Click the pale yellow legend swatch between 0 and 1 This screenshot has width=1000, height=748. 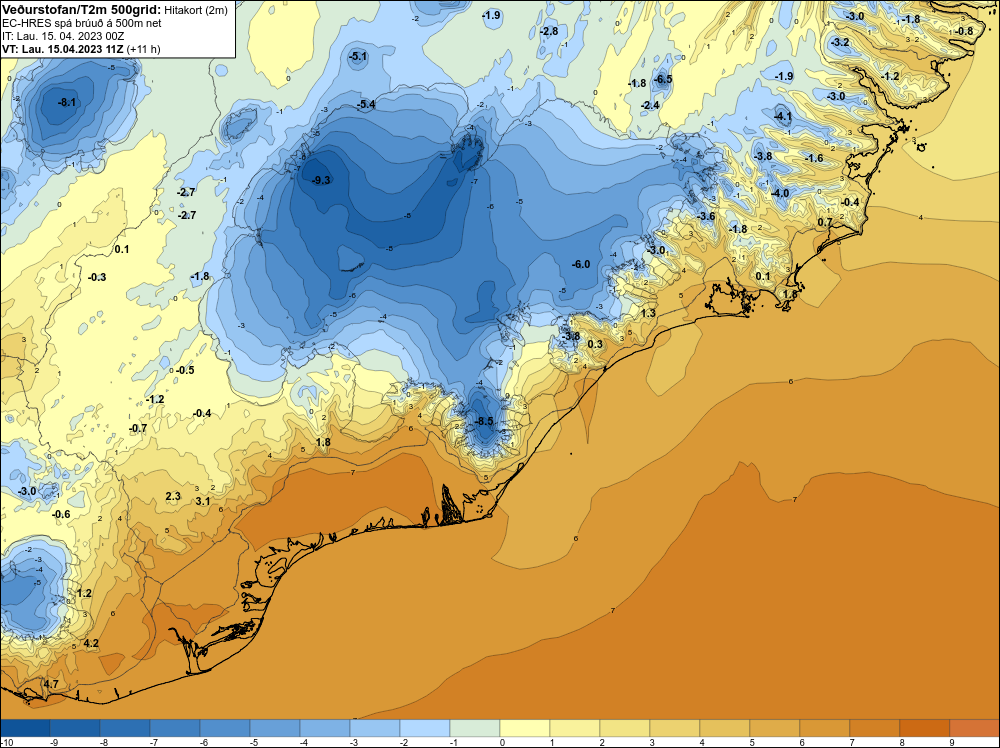(525, 728)
